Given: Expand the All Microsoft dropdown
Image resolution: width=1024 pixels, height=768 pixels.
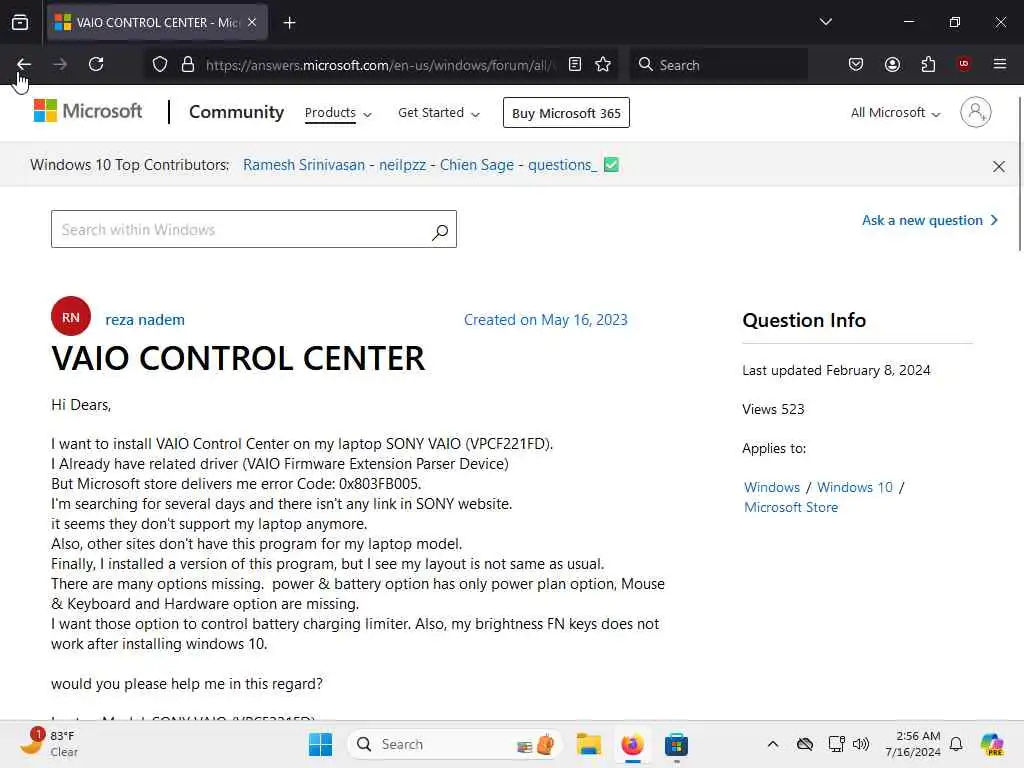Looking at the screenshot, I should click(895, 113).
